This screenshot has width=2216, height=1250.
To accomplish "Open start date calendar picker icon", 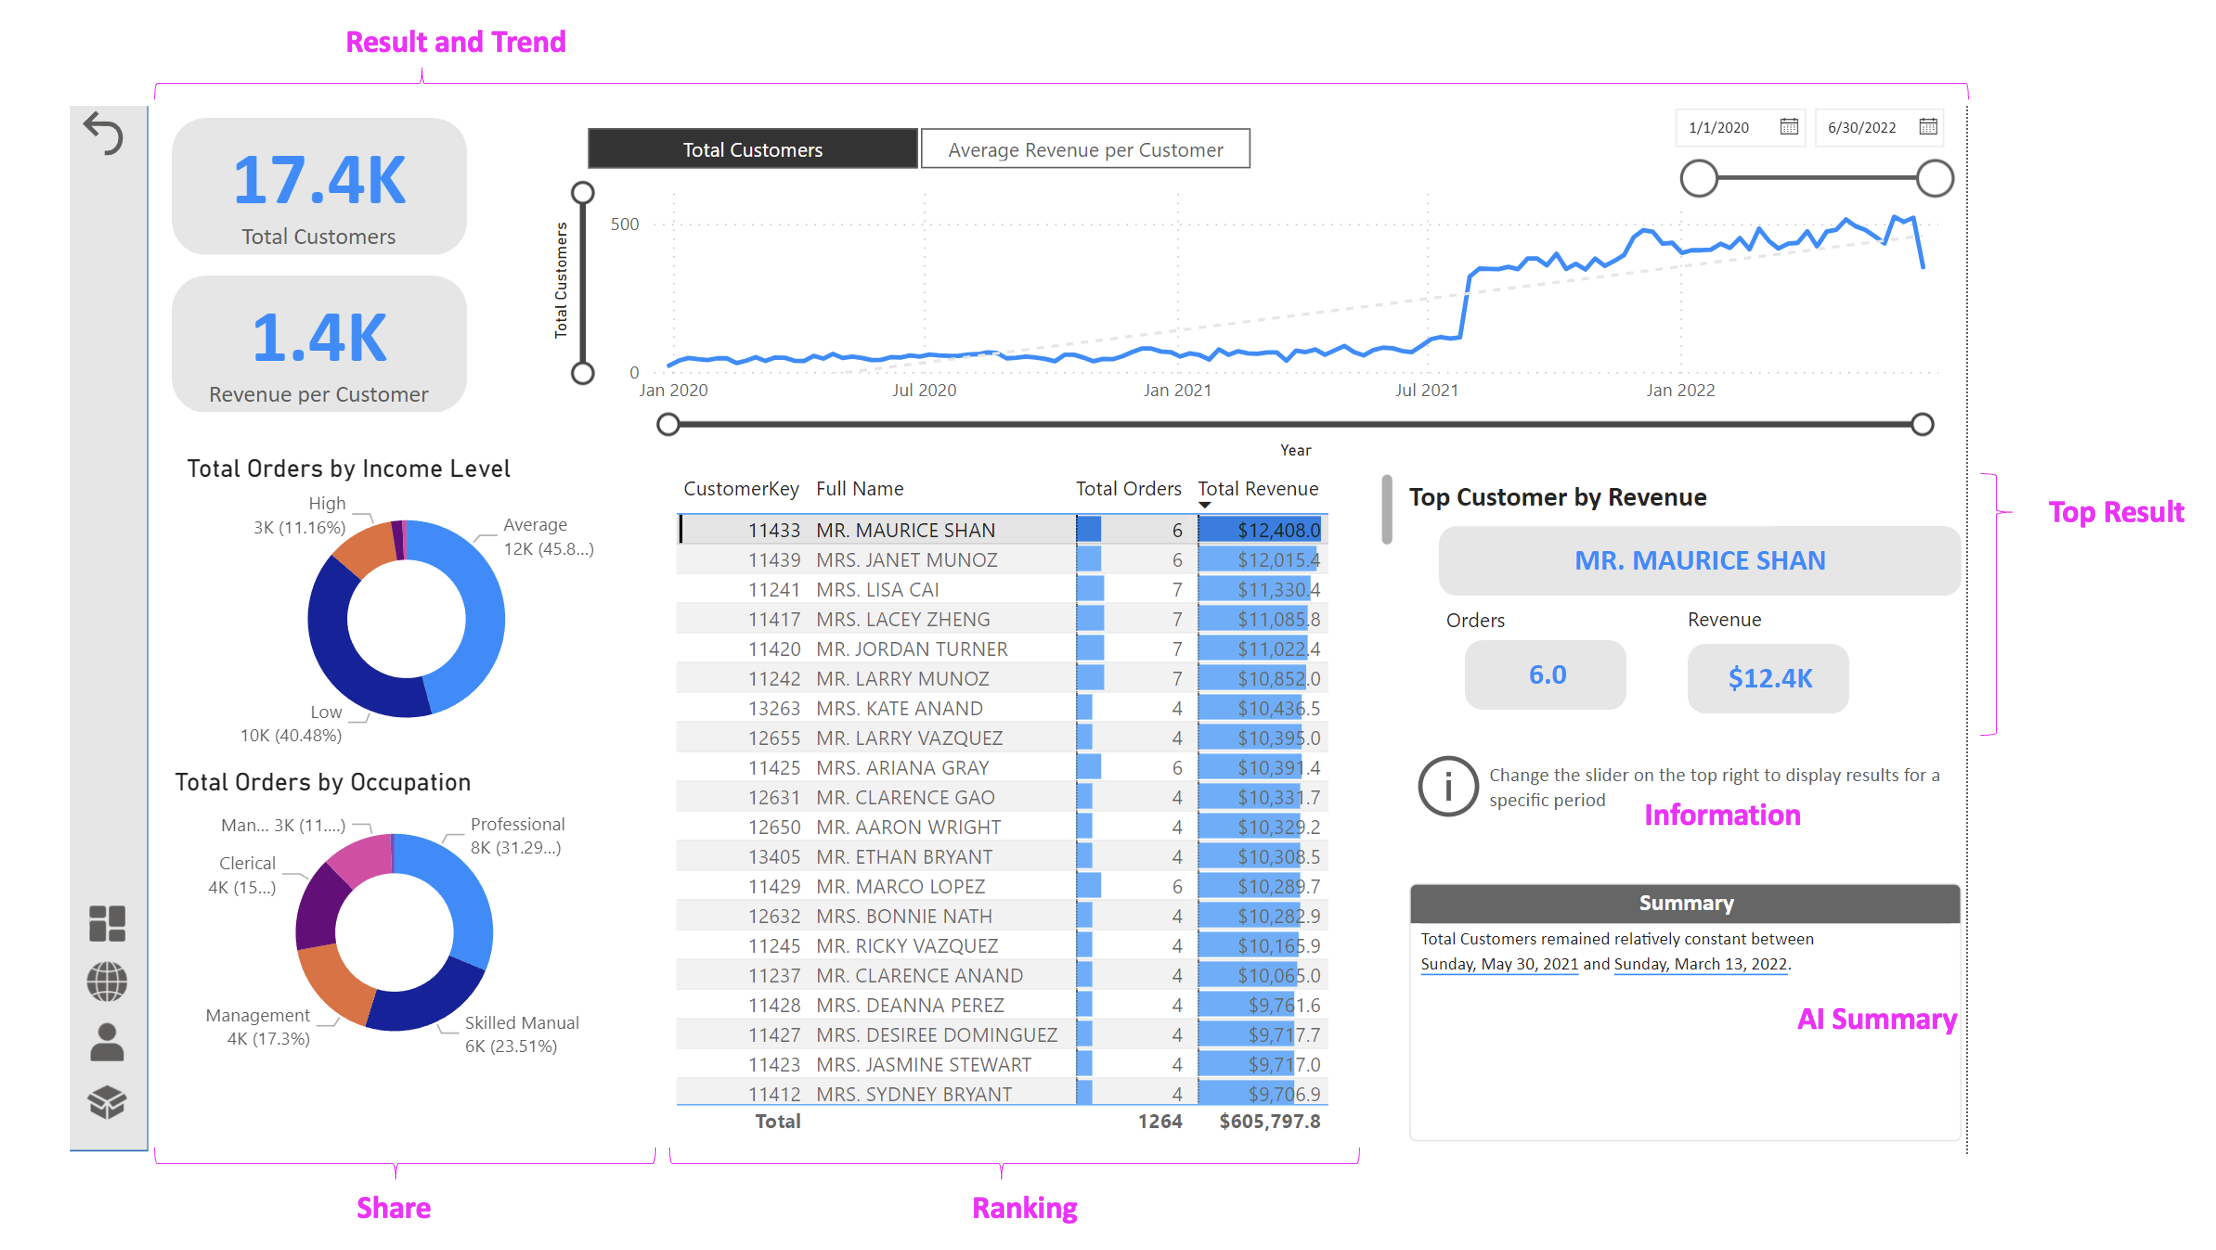I will (1789, 127).
